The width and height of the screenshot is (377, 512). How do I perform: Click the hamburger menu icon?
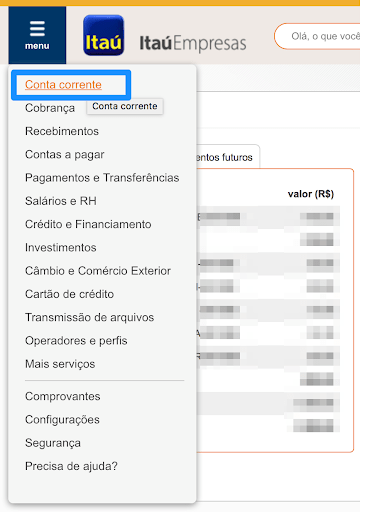(x=37, y=29)
